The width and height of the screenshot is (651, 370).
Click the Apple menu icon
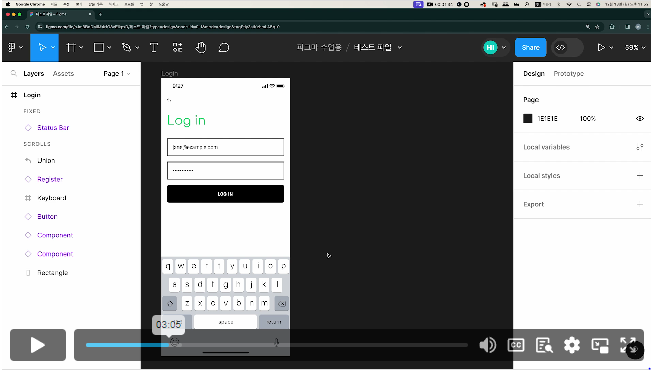click(x=8, y=4)
